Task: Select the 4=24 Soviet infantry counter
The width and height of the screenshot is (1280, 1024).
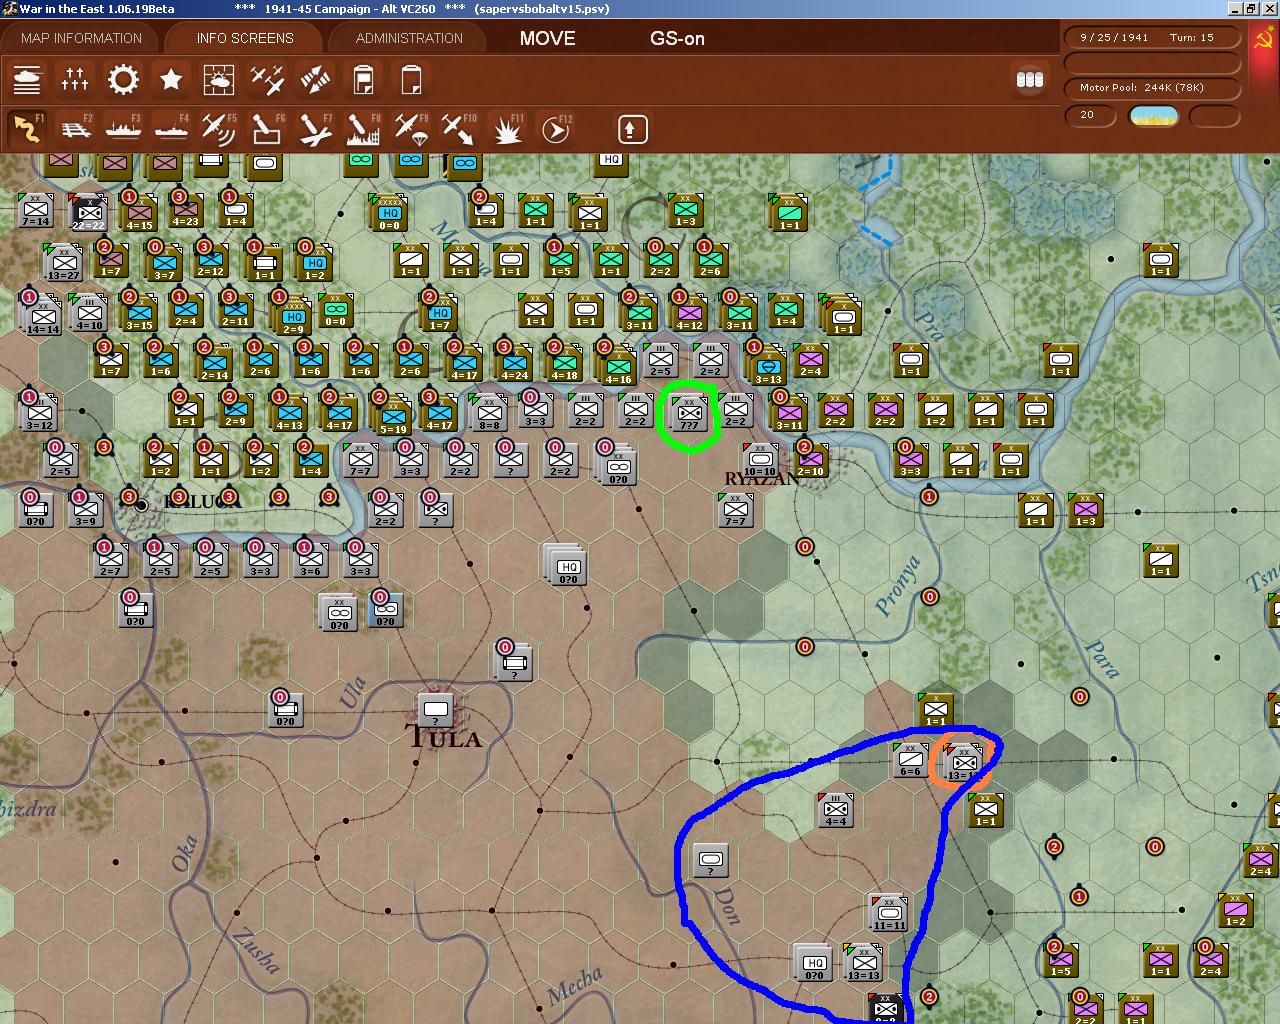Action: pyautogui.click(x=514, y=362)
